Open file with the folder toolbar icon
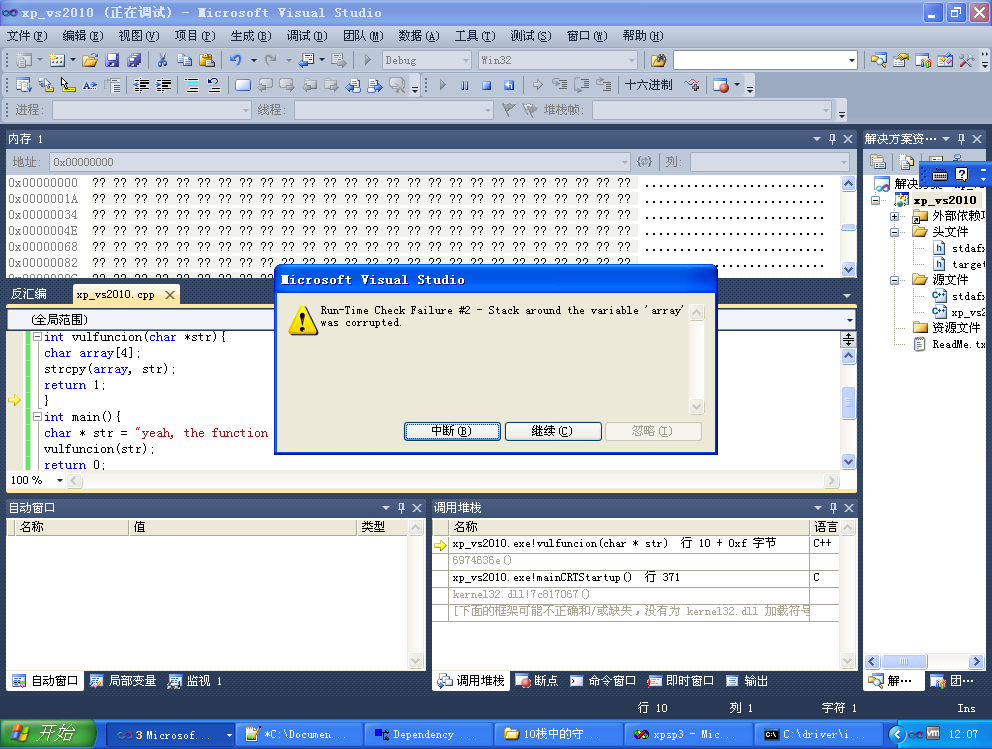 (x=90, y=60)
